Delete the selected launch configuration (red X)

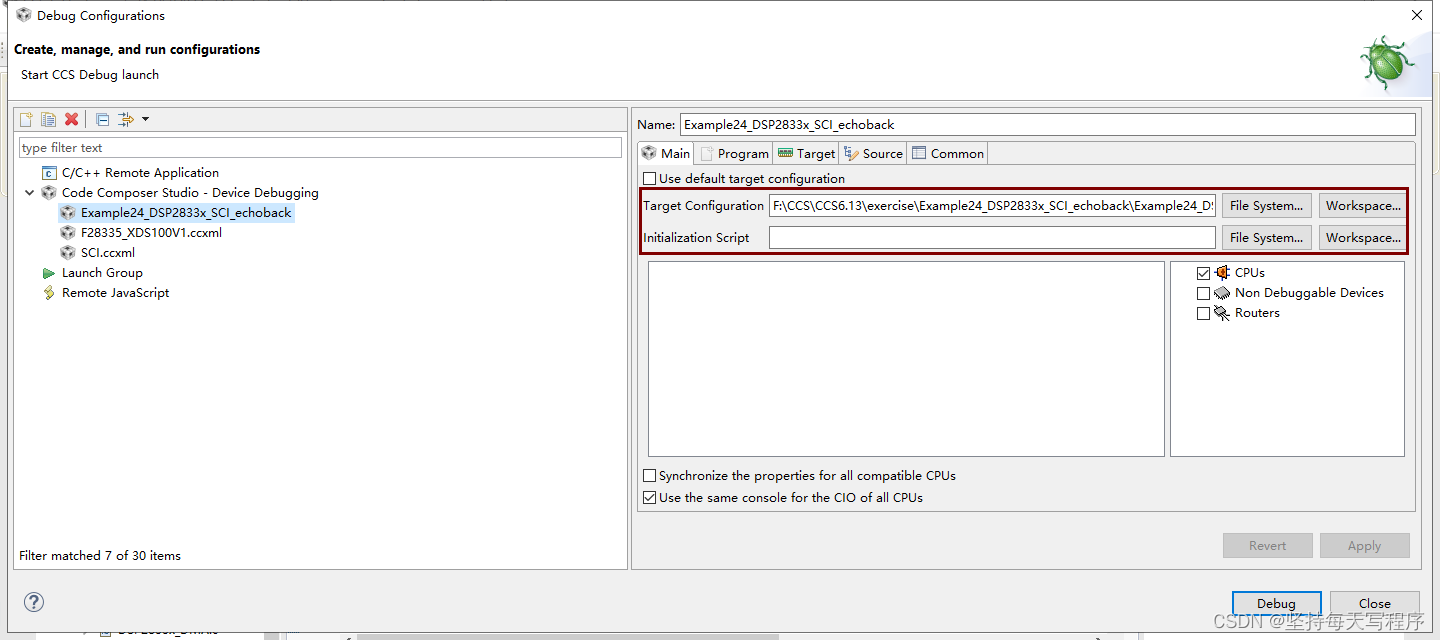71,120
